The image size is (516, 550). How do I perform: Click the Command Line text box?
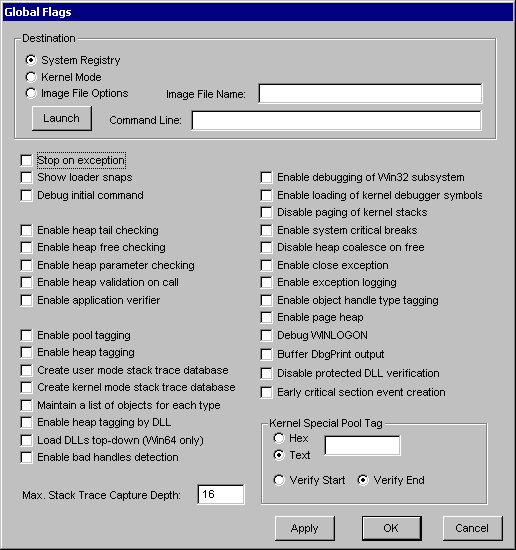tap(336, 121)
